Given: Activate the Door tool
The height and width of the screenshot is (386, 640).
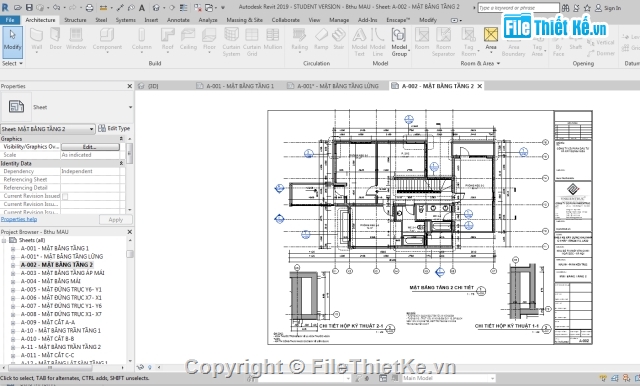Looking at the screenshot, I should pyautogui.click(x=56, y=40).
